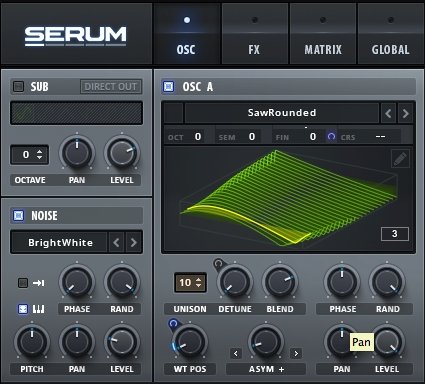This screenshot has height=384, width=425.
Task: Click modulation indicator above WT POS knob
Action: pyautogui.click(x=173, y=323)
